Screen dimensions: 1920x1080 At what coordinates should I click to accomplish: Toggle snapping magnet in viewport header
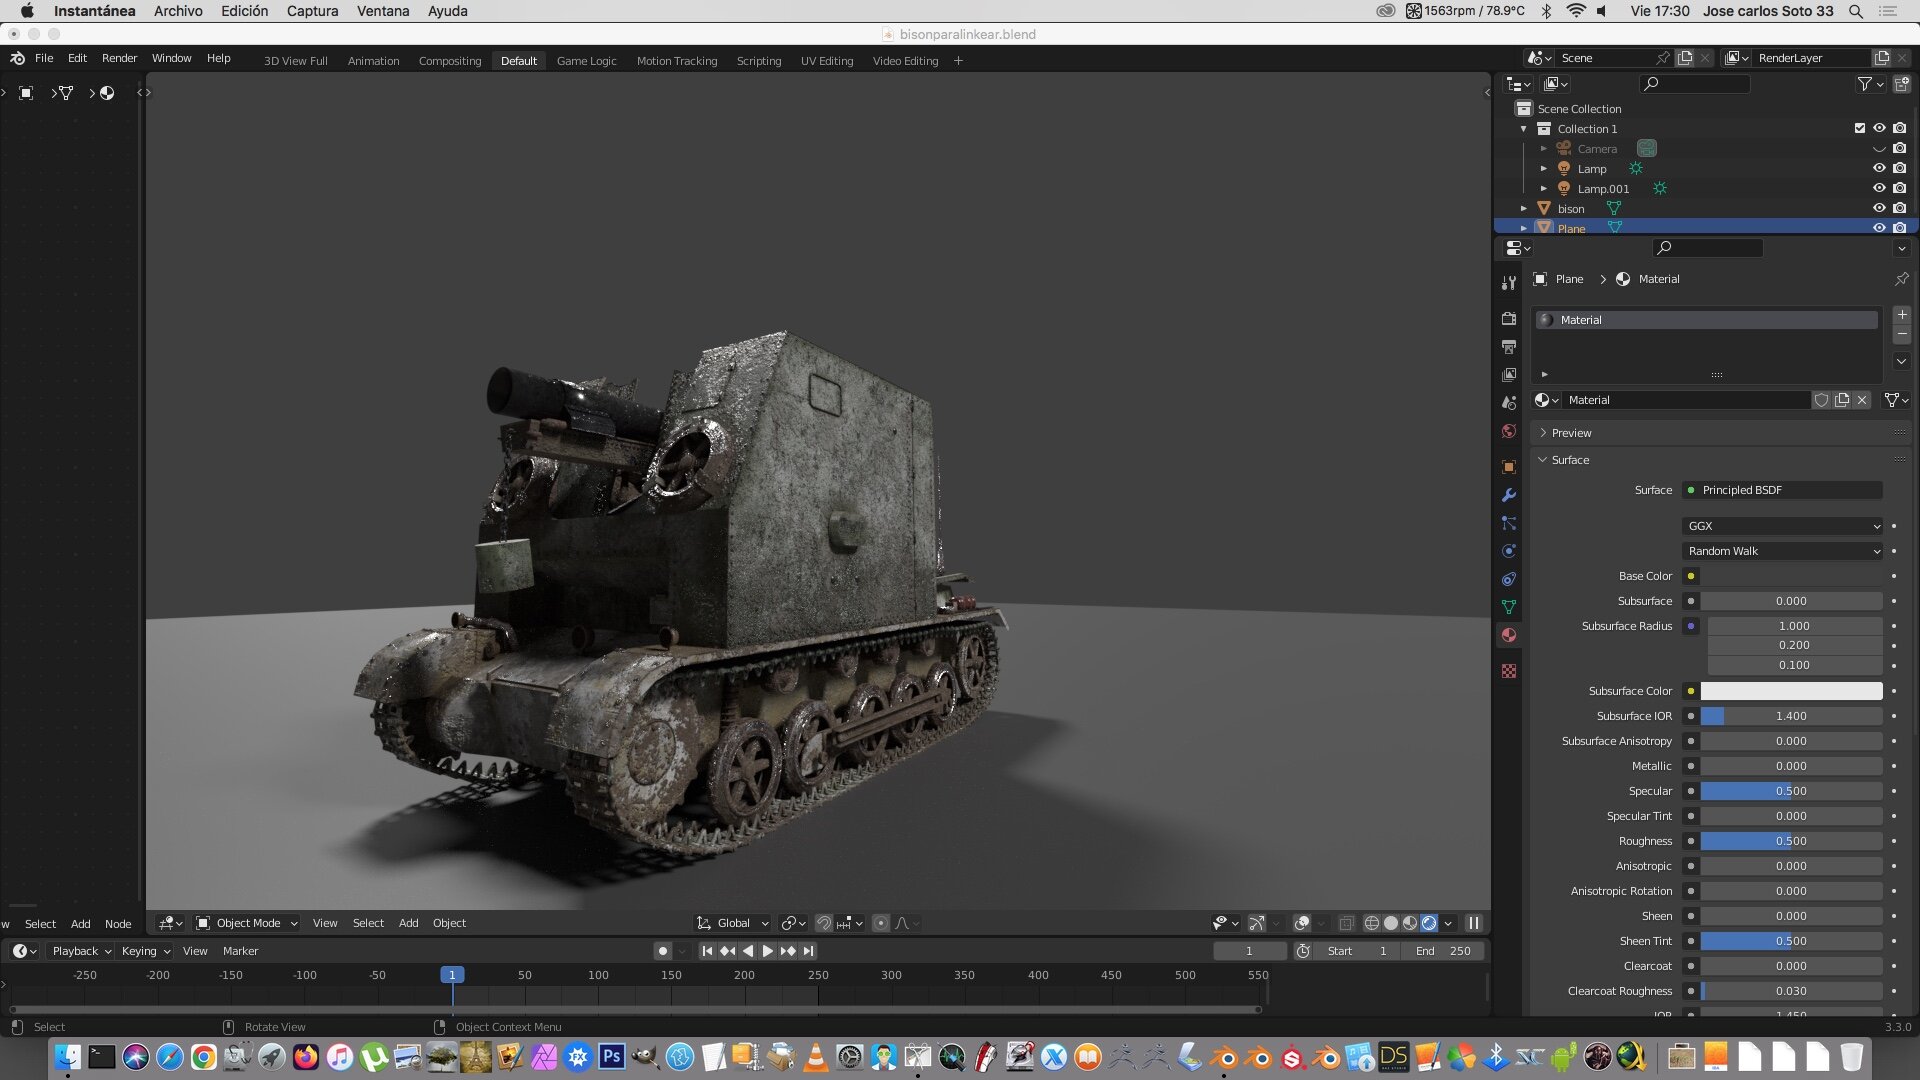[x=824, y=923]
